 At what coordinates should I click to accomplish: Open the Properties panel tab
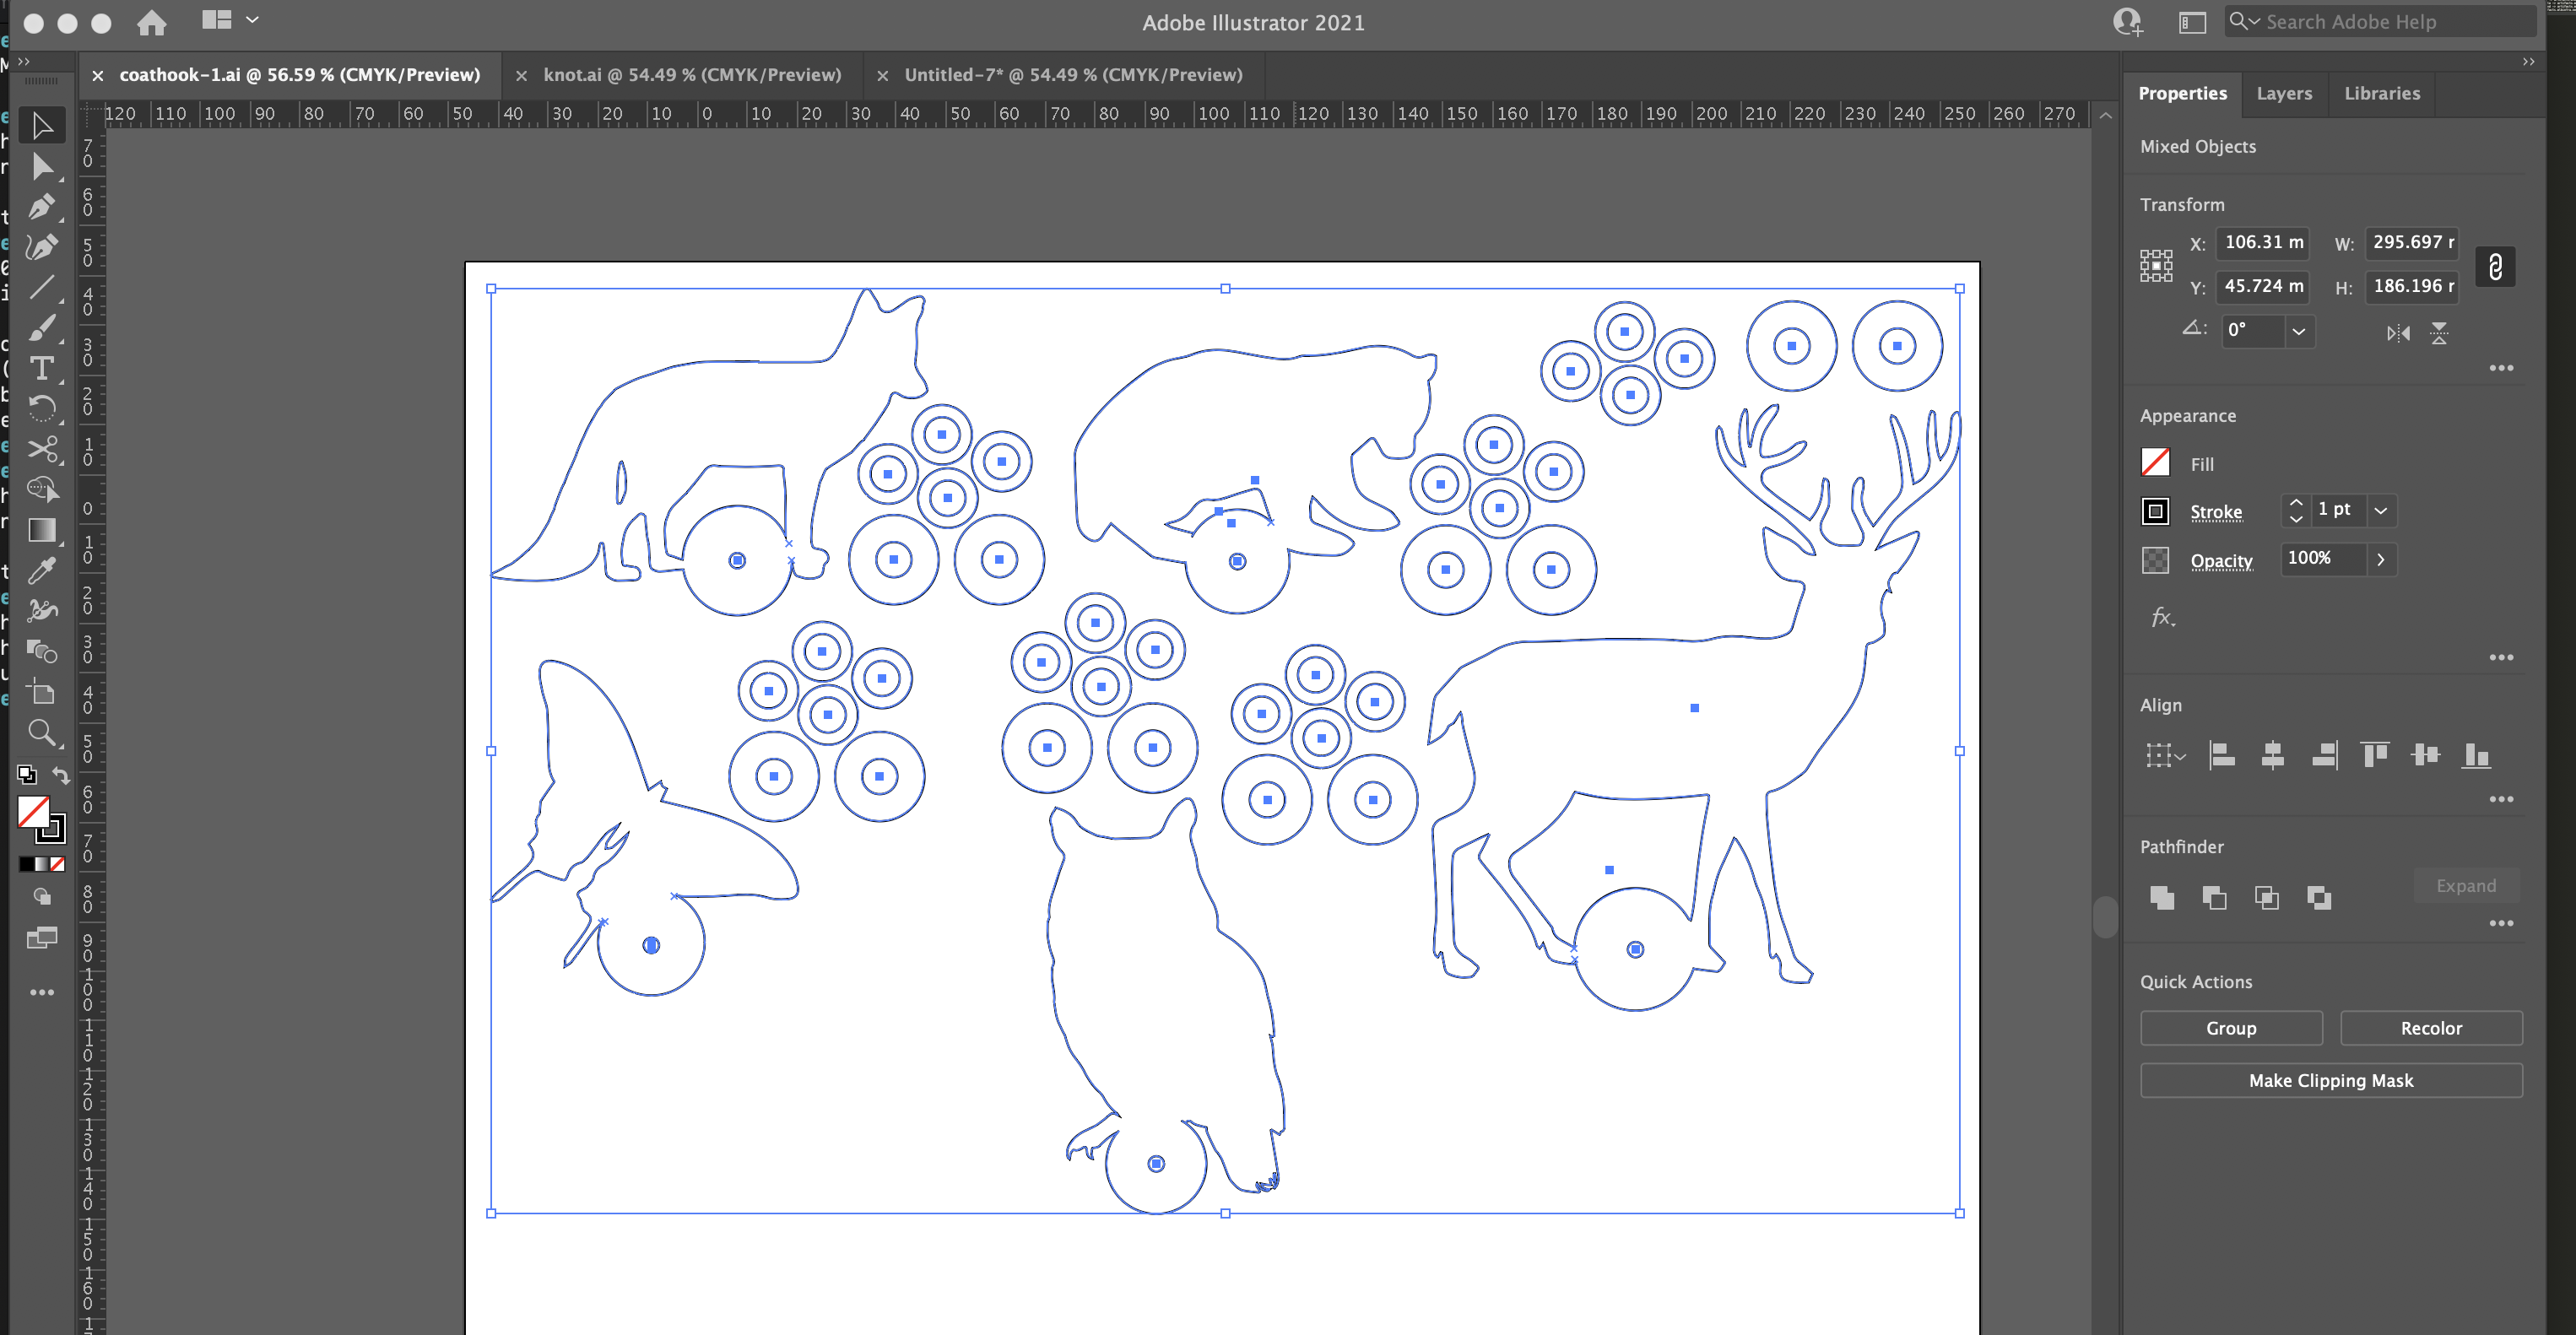click(x=2182, y=93)
